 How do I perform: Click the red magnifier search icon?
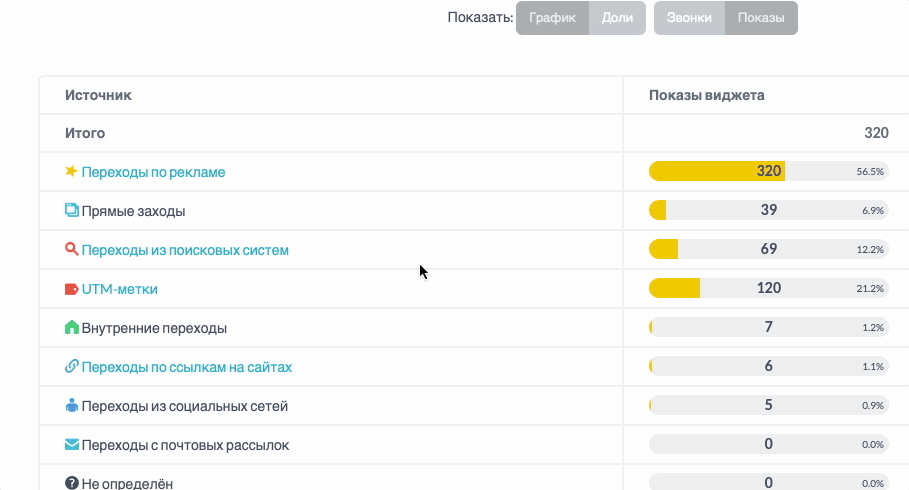(x=71, y=249)
